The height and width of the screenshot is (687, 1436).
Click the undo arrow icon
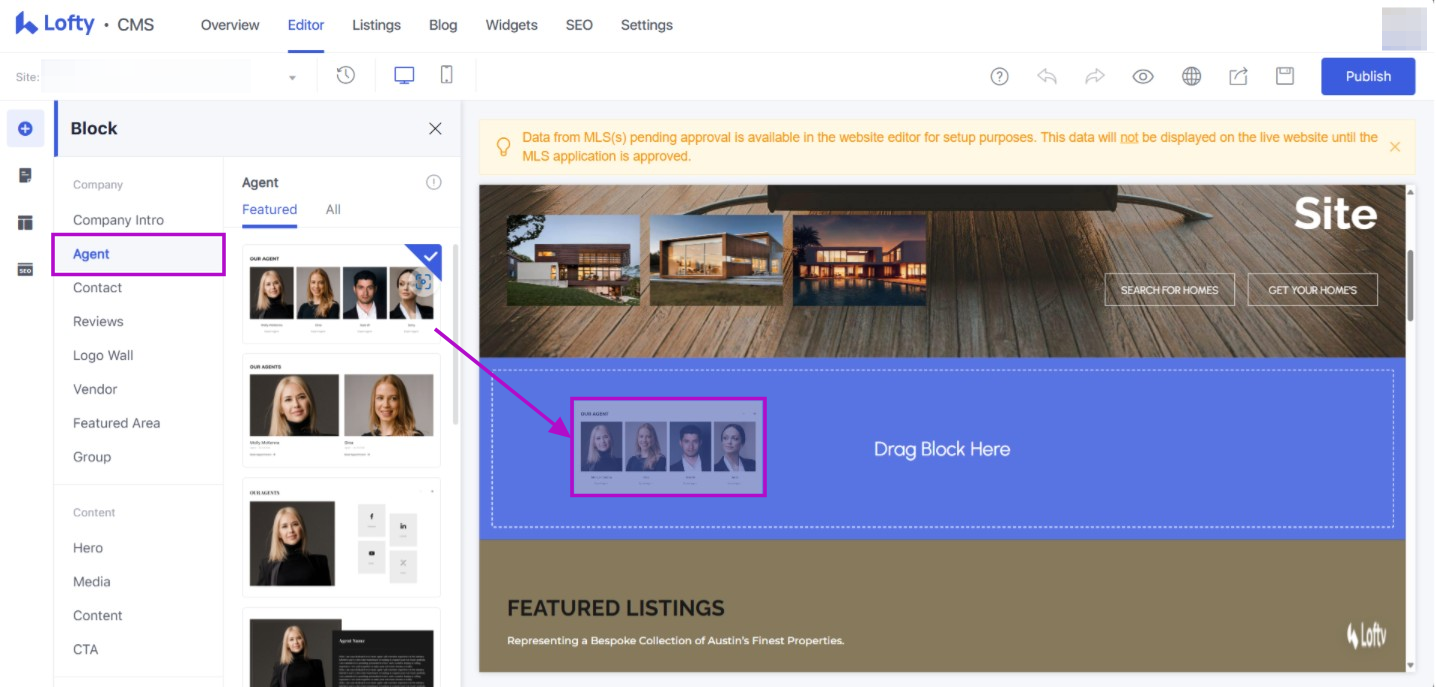tap(1047, 77)
